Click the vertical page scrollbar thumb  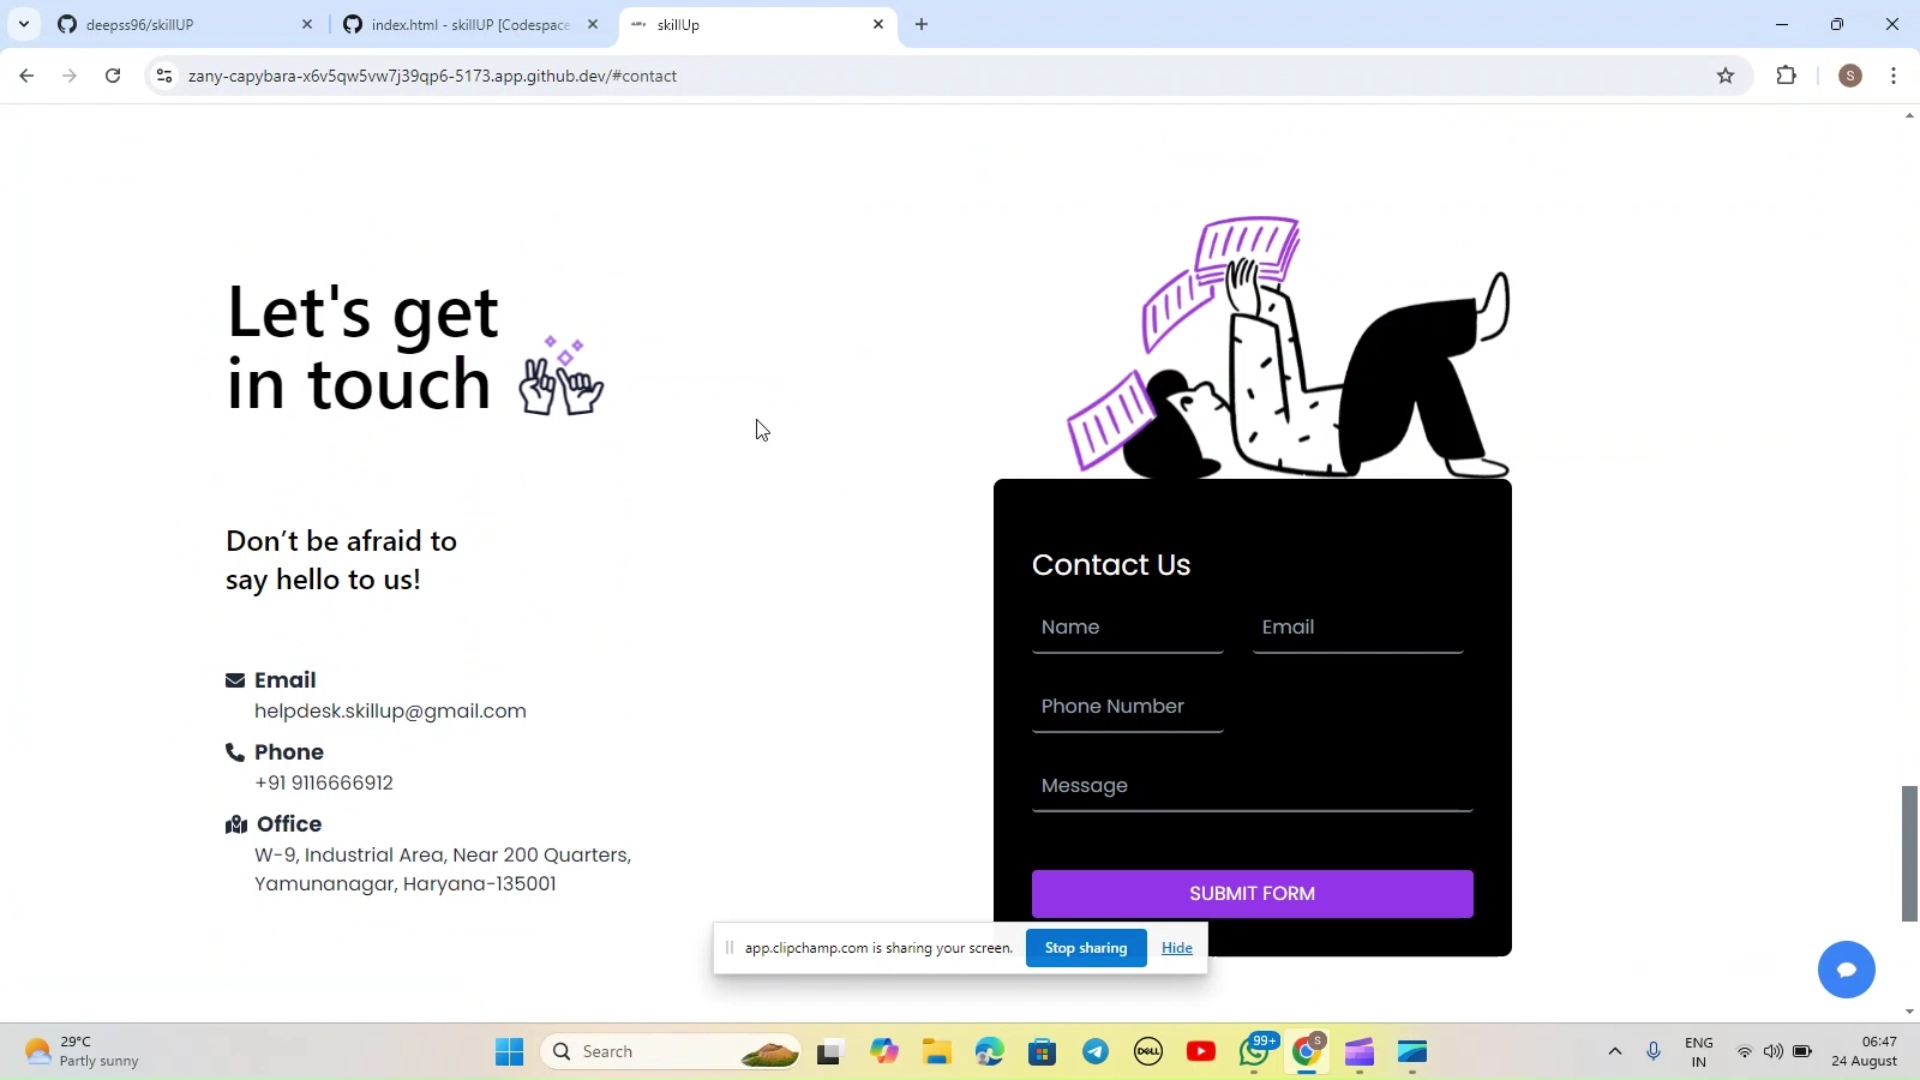(1909, 852)
